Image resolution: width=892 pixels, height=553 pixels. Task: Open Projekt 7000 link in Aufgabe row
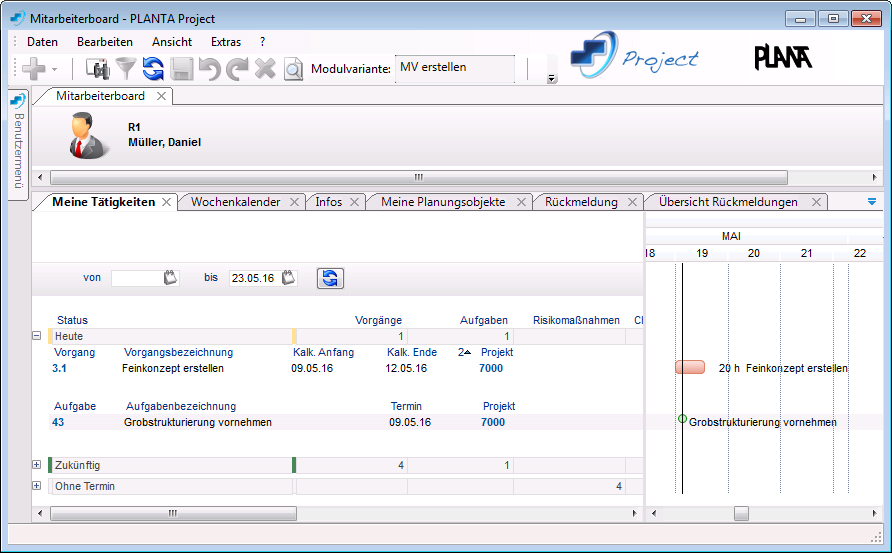(493, 422)
